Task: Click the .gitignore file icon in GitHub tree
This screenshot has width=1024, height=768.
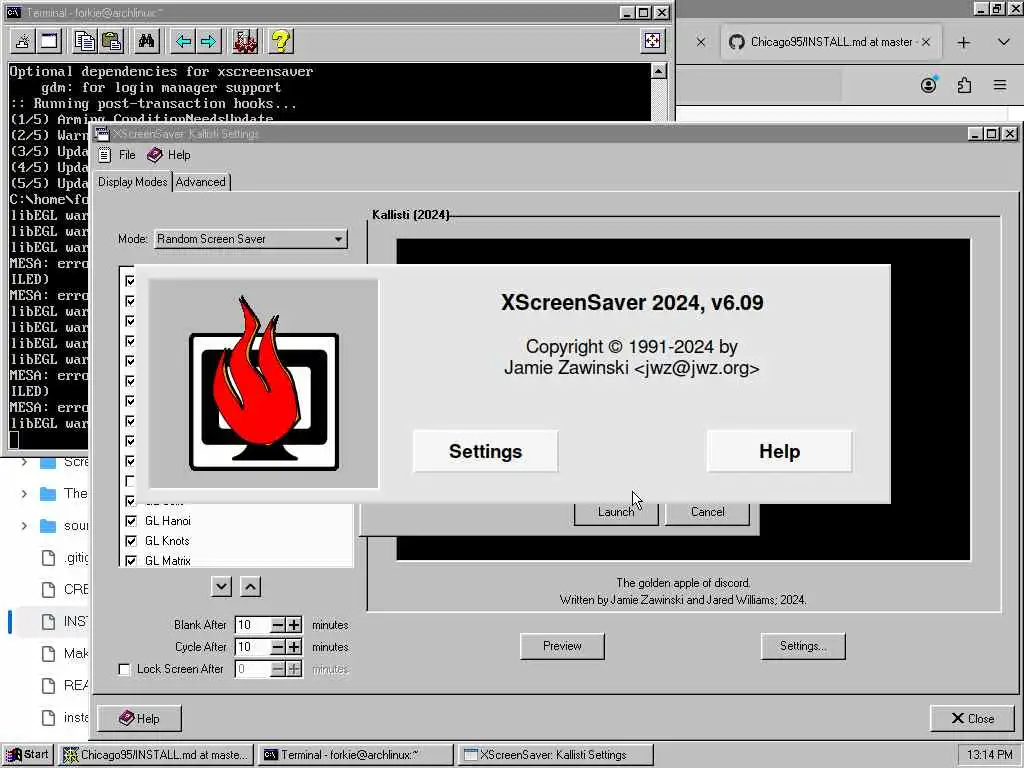Action: [x=48, y=558]
